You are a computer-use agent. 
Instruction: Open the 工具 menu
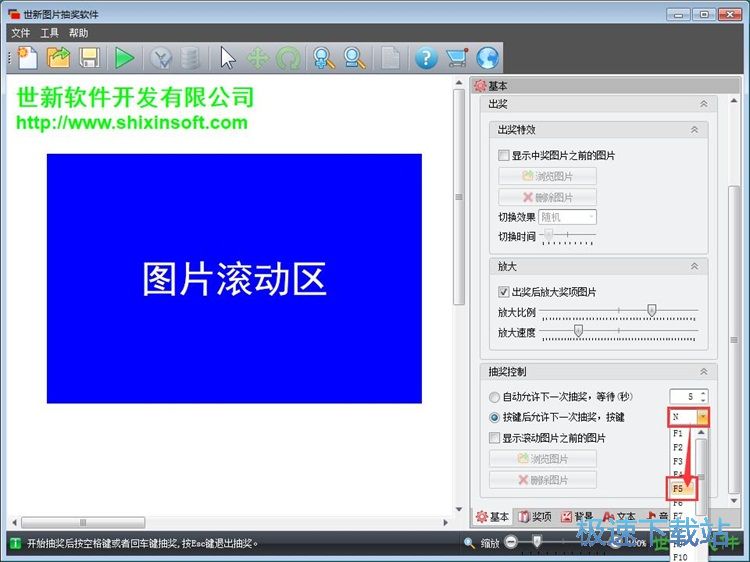(49, 33)
